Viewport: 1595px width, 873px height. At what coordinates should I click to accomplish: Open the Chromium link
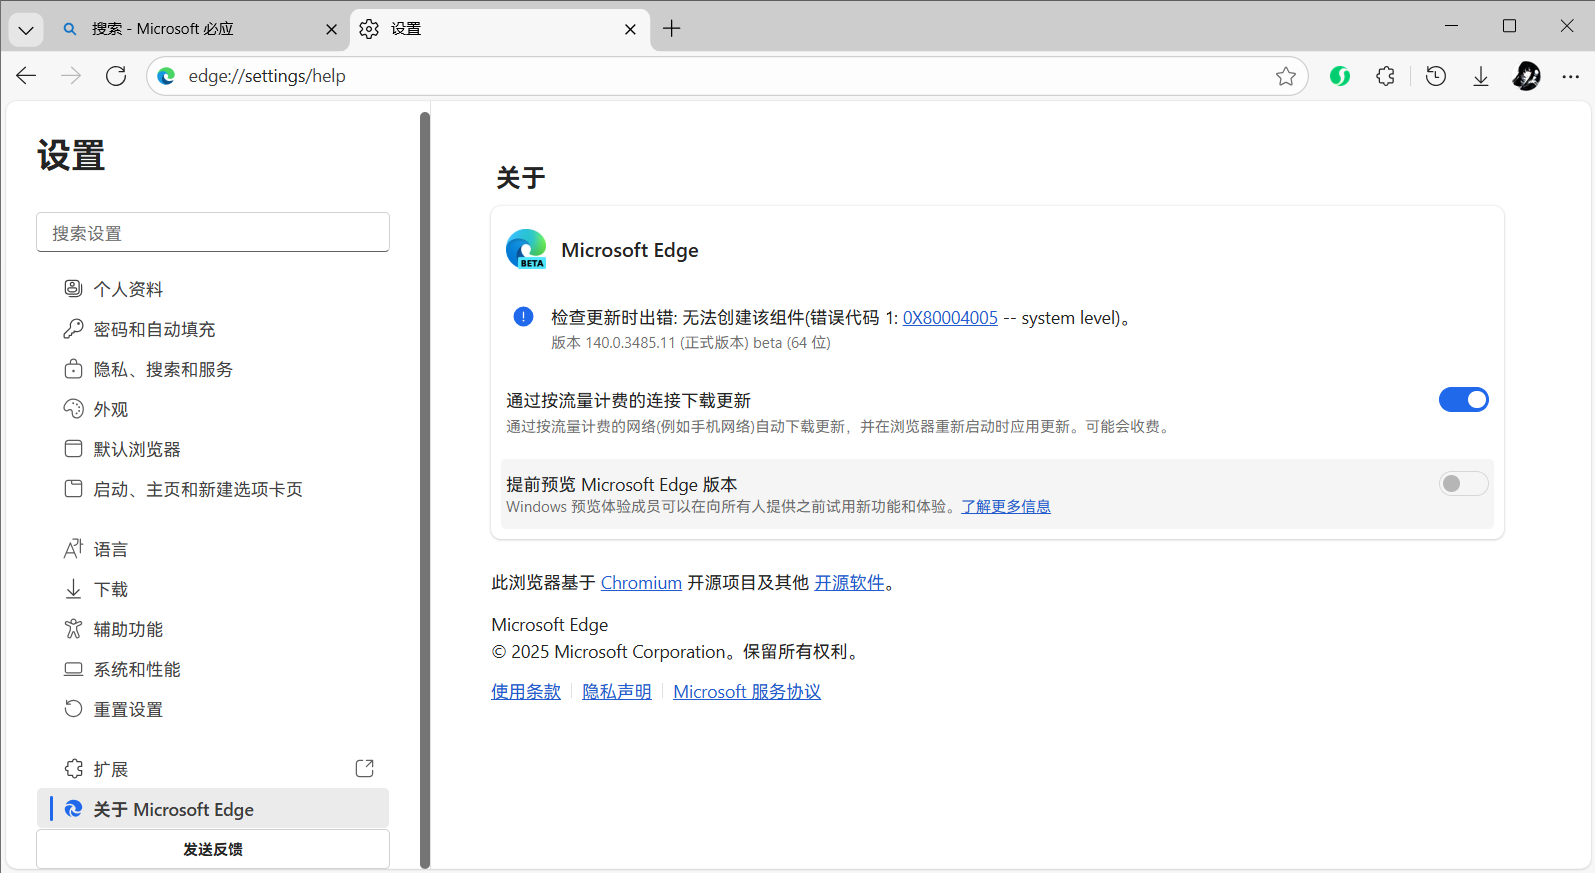[641, 583]
